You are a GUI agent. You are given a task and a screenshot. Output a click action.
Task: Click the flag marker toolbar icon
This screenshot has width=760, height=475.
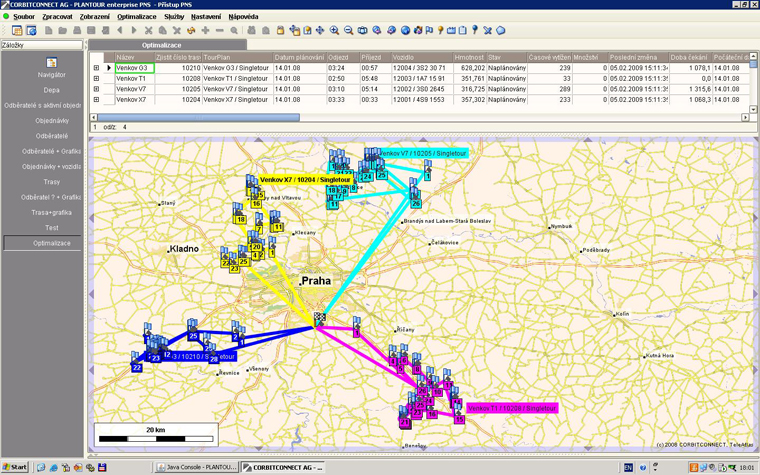429,31
